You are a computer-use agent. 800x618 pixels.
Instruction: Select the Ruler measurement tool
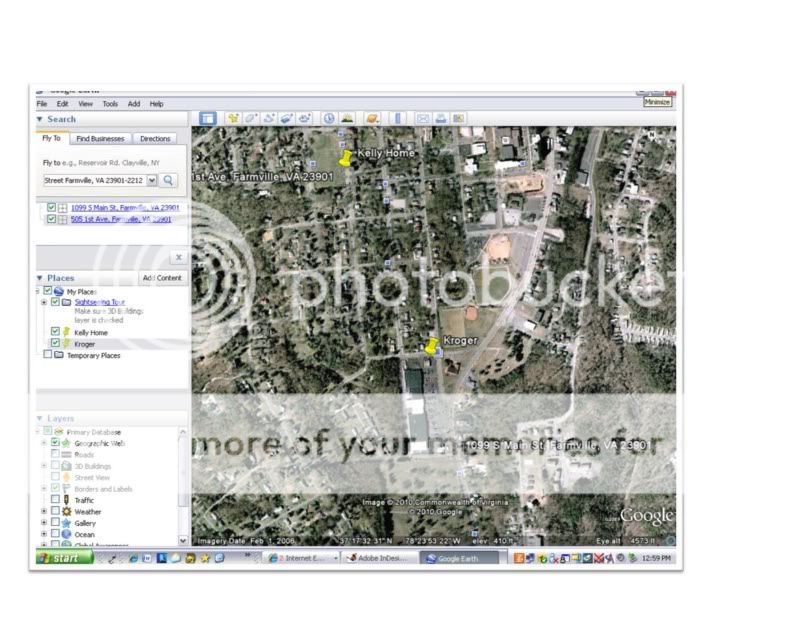(x=397, y=118)
